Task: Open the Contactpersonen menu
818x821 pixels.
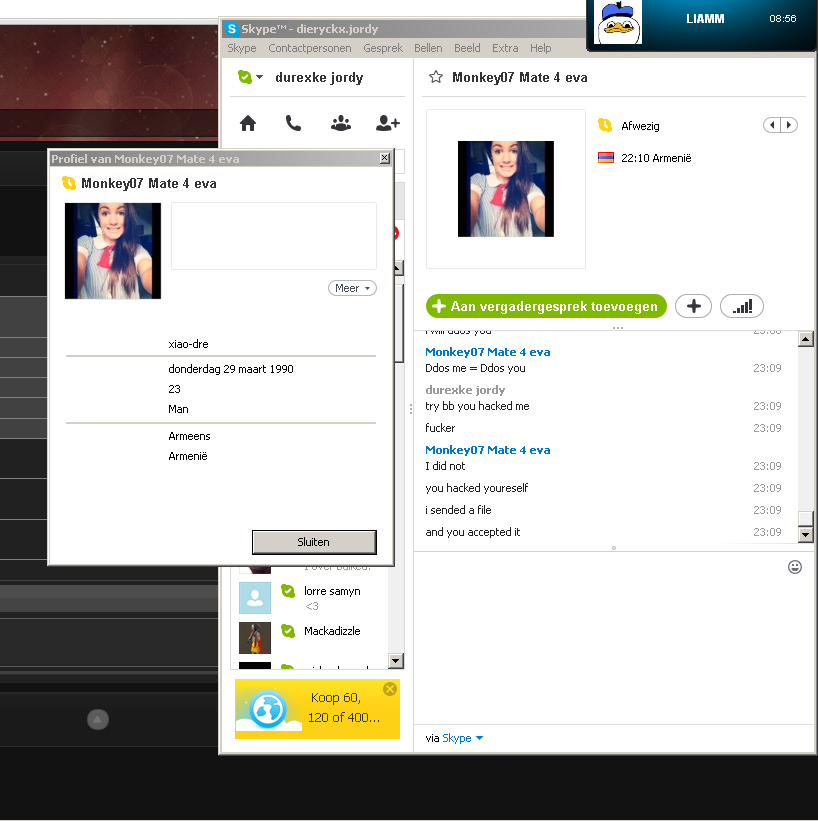Action: pos(310,48)
